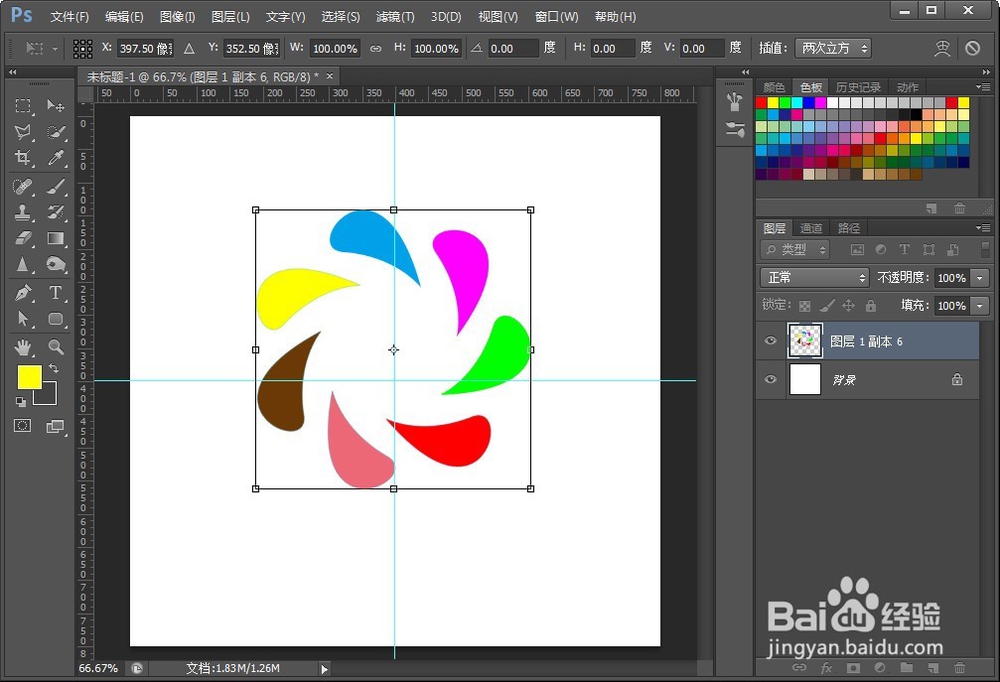Open interpolation dropdown 两次立方

[833, 48]
